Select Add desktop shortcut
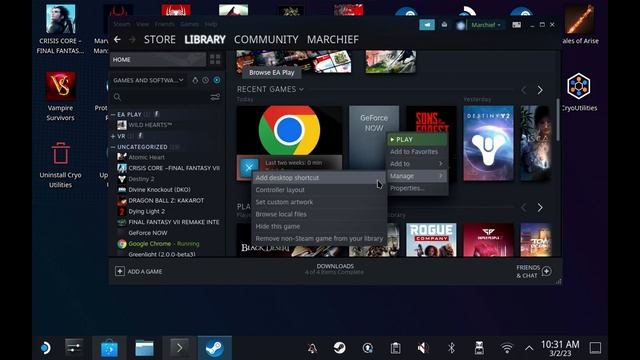The image size is (640, 360). tap(319, 178)
